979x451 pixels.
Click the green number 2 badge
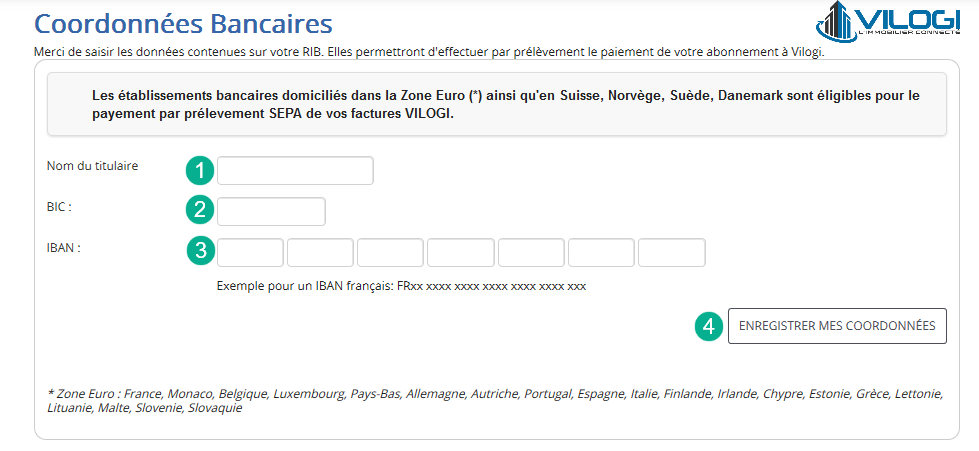coord(200,210)
